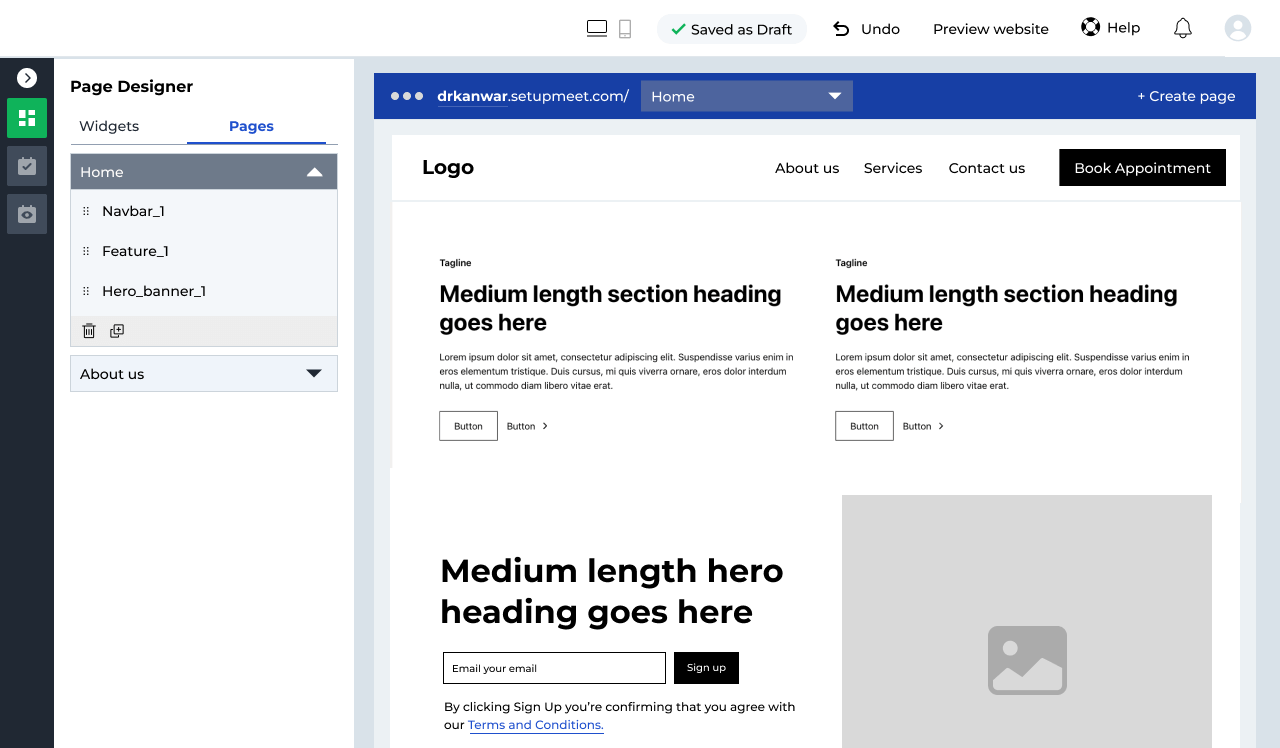Open Help from the lifebuoy icon
This screenshot has width=1280, height=748.
[x=1090, y=27]
